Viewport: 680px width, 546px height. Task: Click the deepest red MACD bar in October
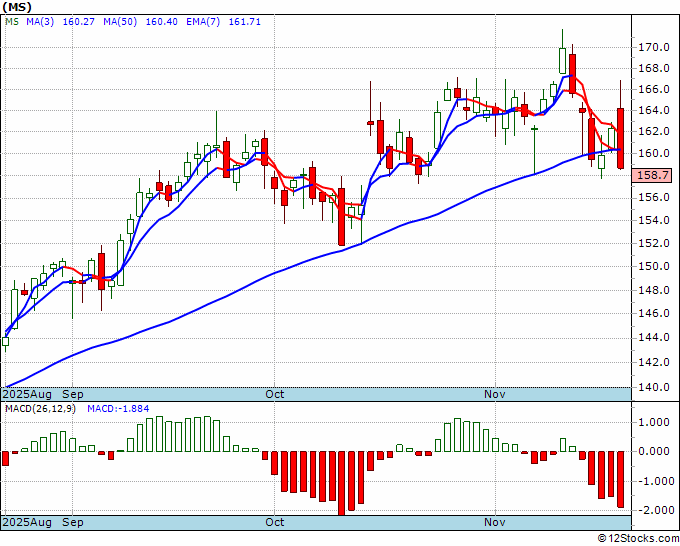pyautogui.click(x=342, y=483)
